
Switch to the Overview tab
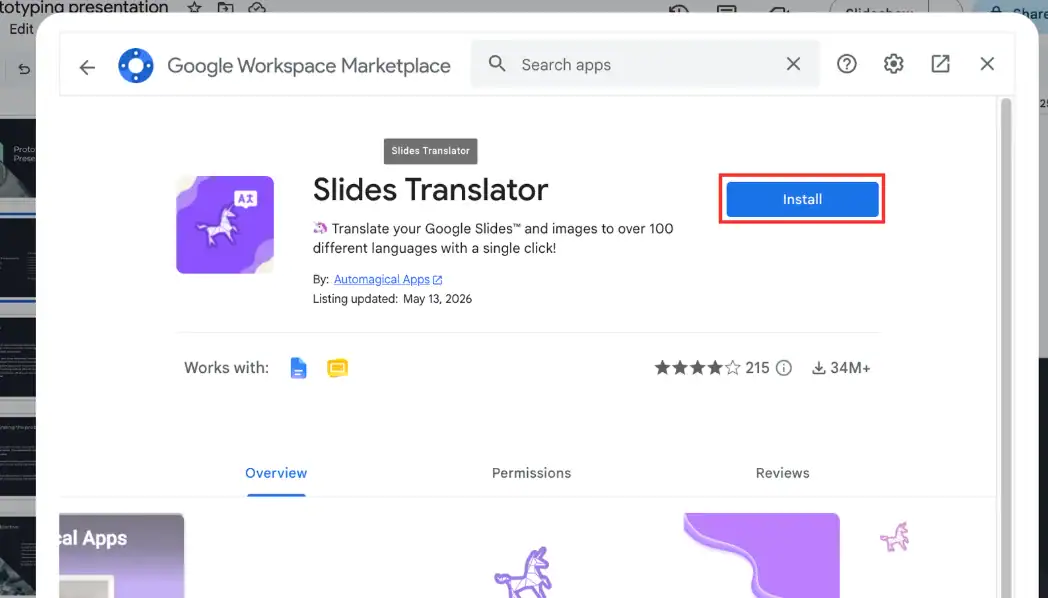click(x=276, y=473)
